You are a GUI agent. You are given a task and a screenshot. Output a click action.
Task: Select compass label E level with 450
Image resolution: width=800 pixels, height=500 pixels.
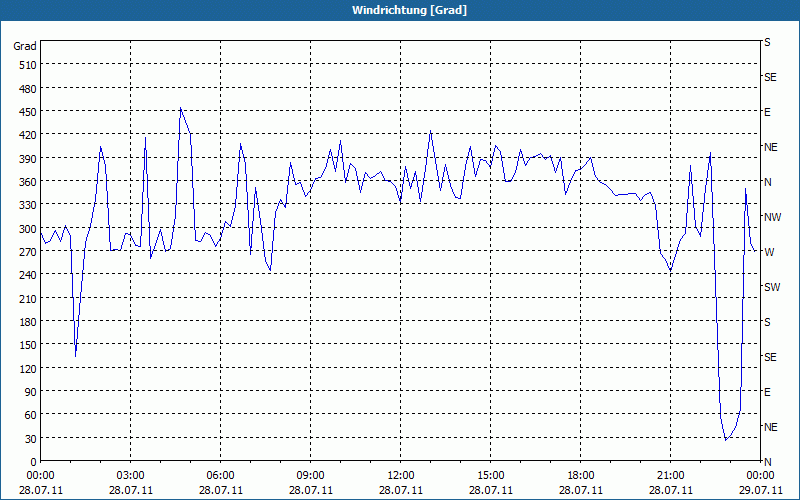[x=767, y=112]
